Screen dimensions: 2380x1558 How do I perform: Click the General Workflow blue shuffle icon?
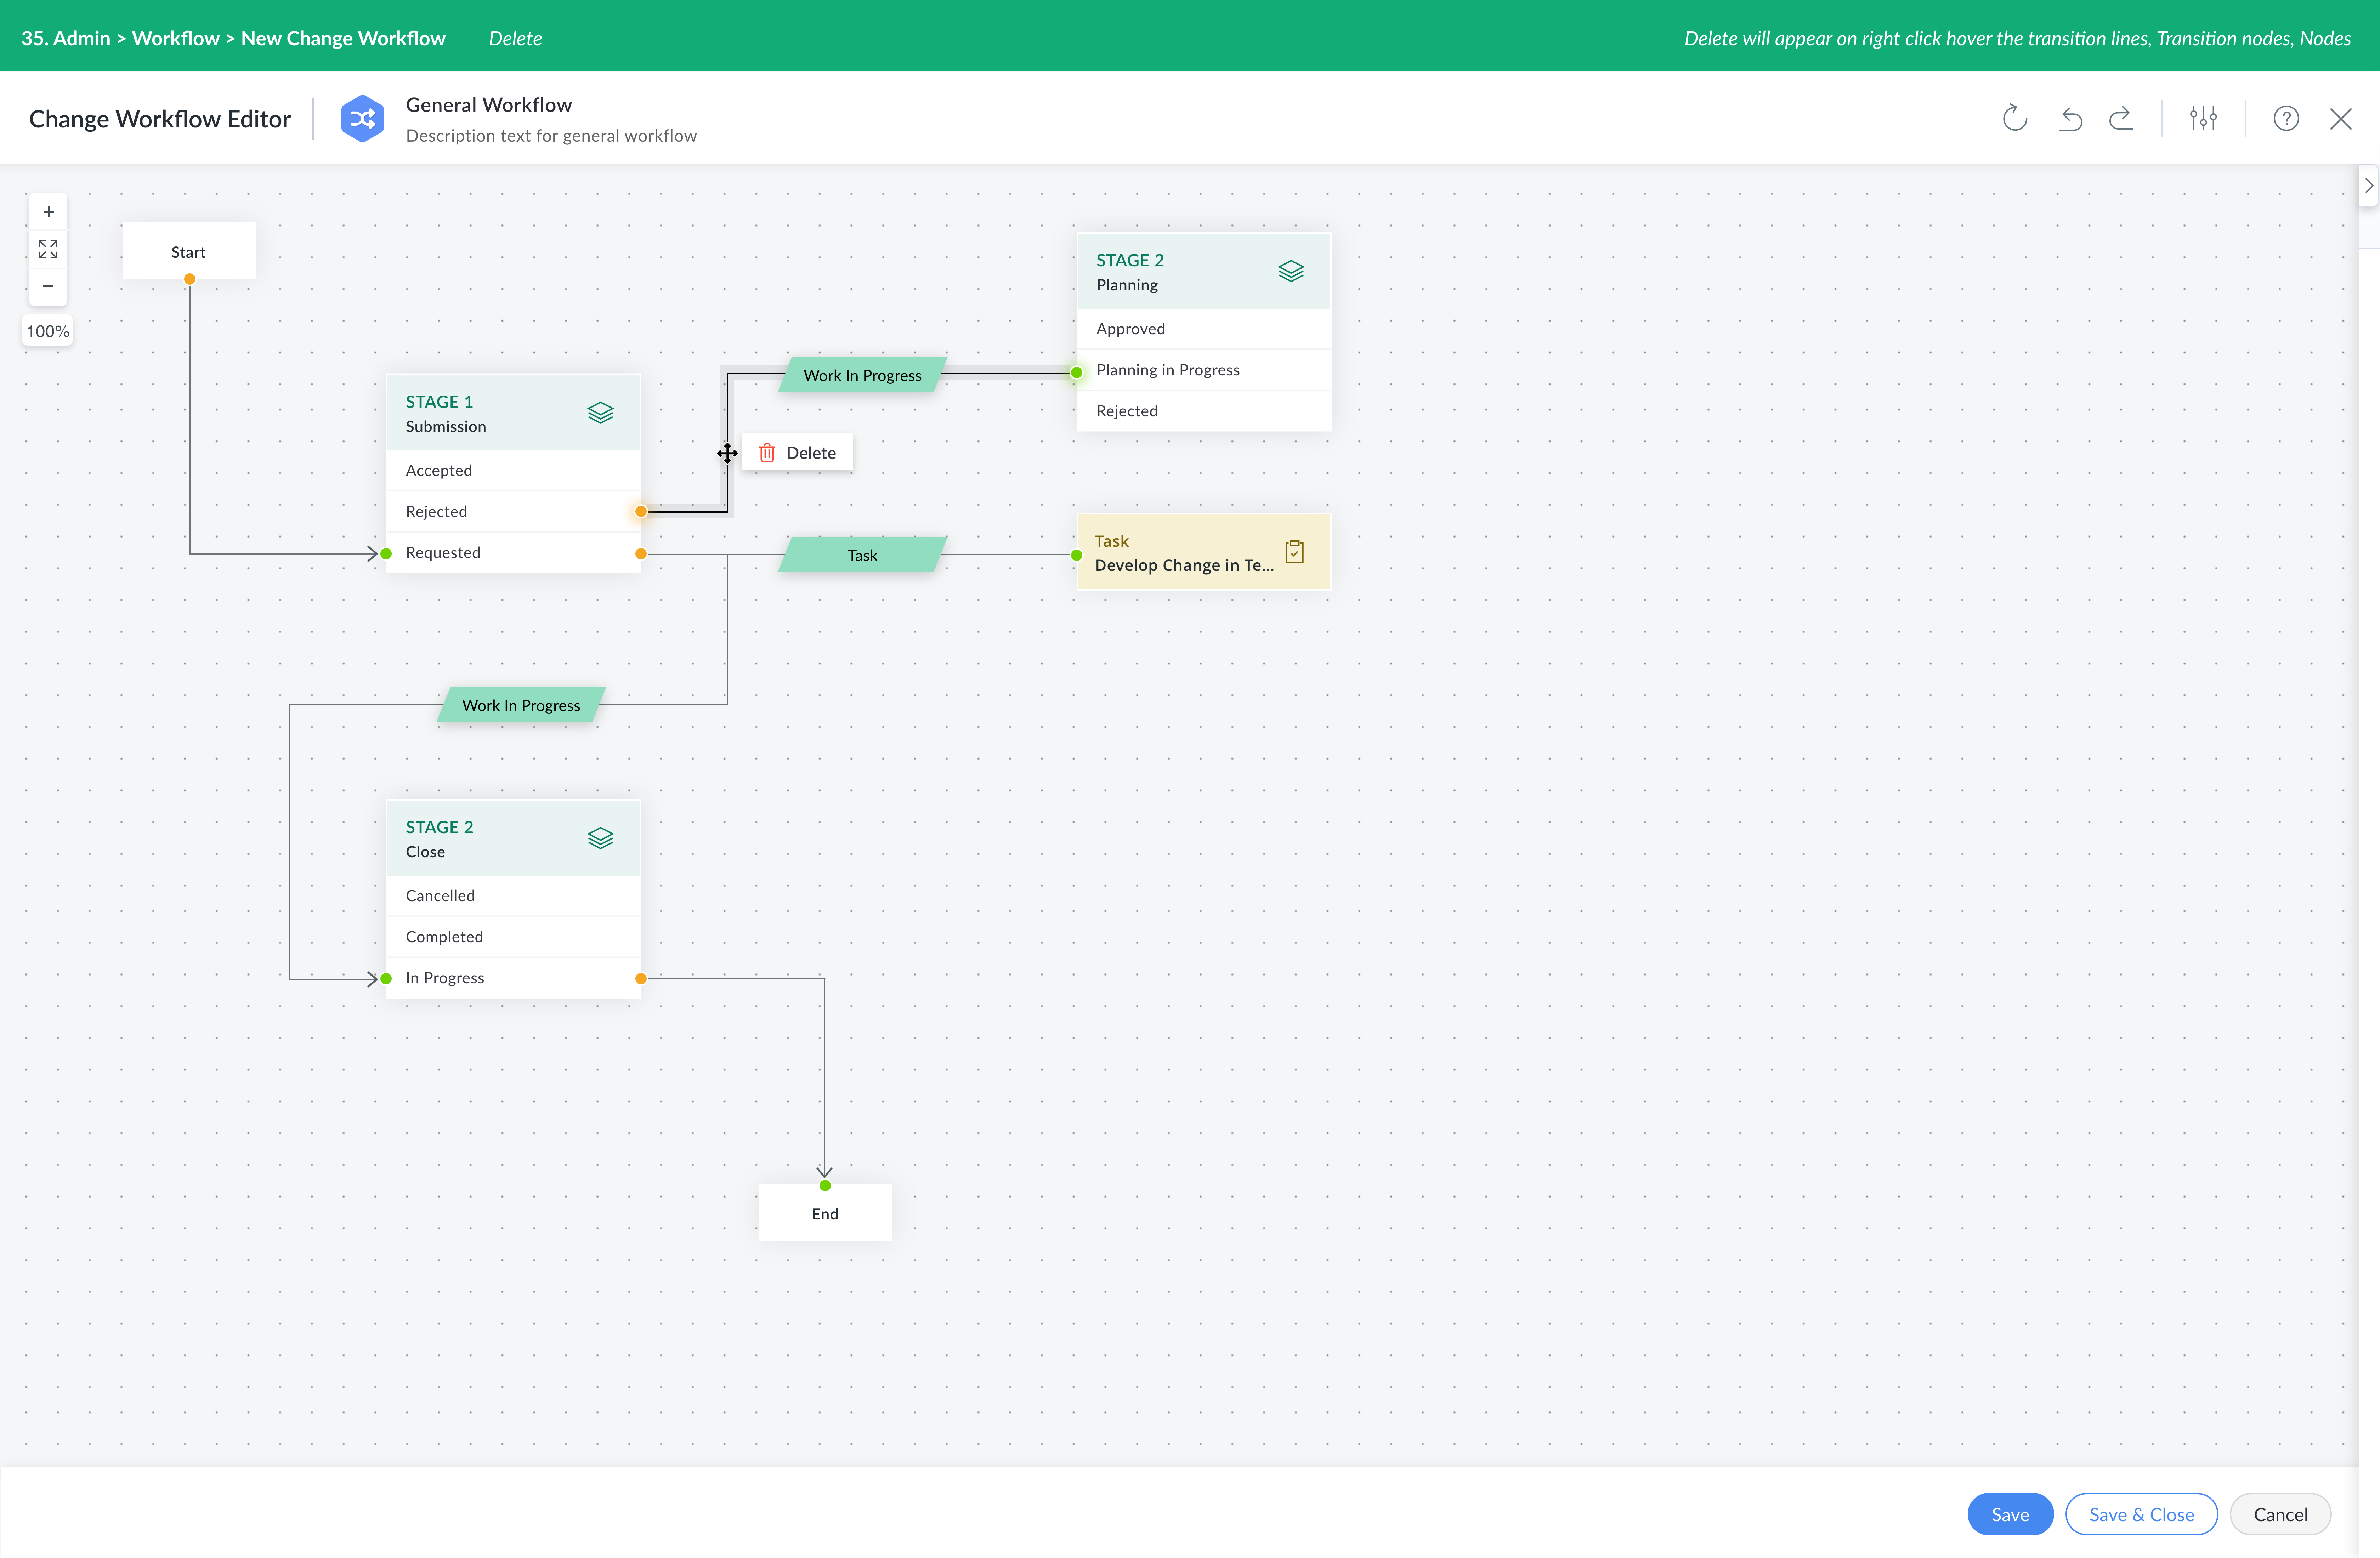pyautogui.click(x=362, y=119)
